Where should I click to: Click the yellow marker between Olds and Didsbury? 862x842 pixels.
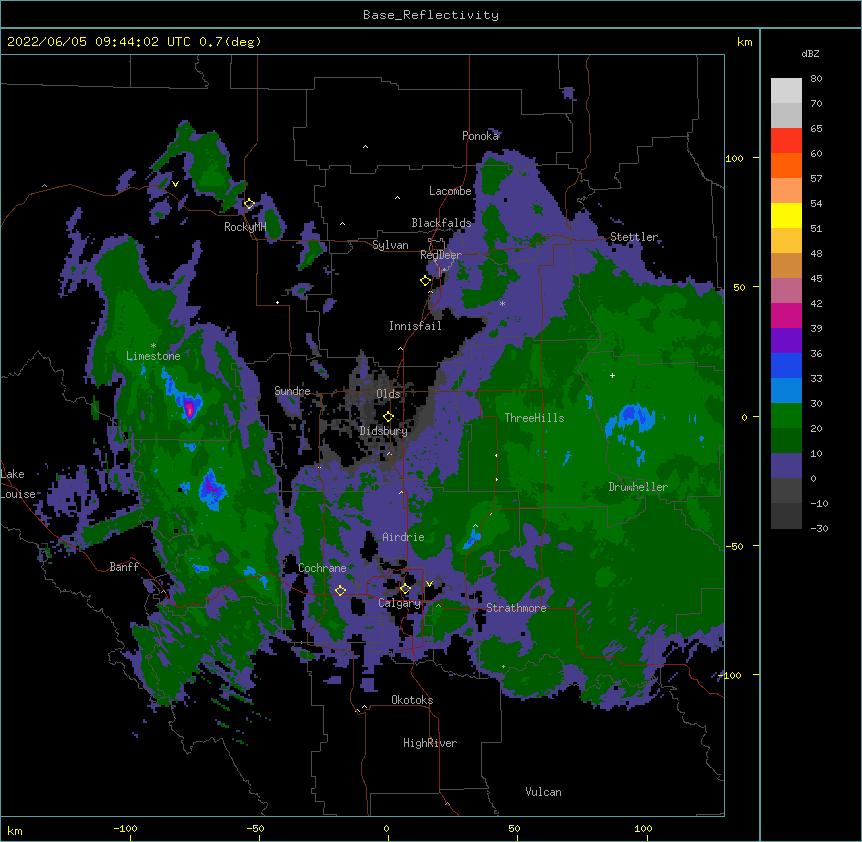(x=388, y=417)
